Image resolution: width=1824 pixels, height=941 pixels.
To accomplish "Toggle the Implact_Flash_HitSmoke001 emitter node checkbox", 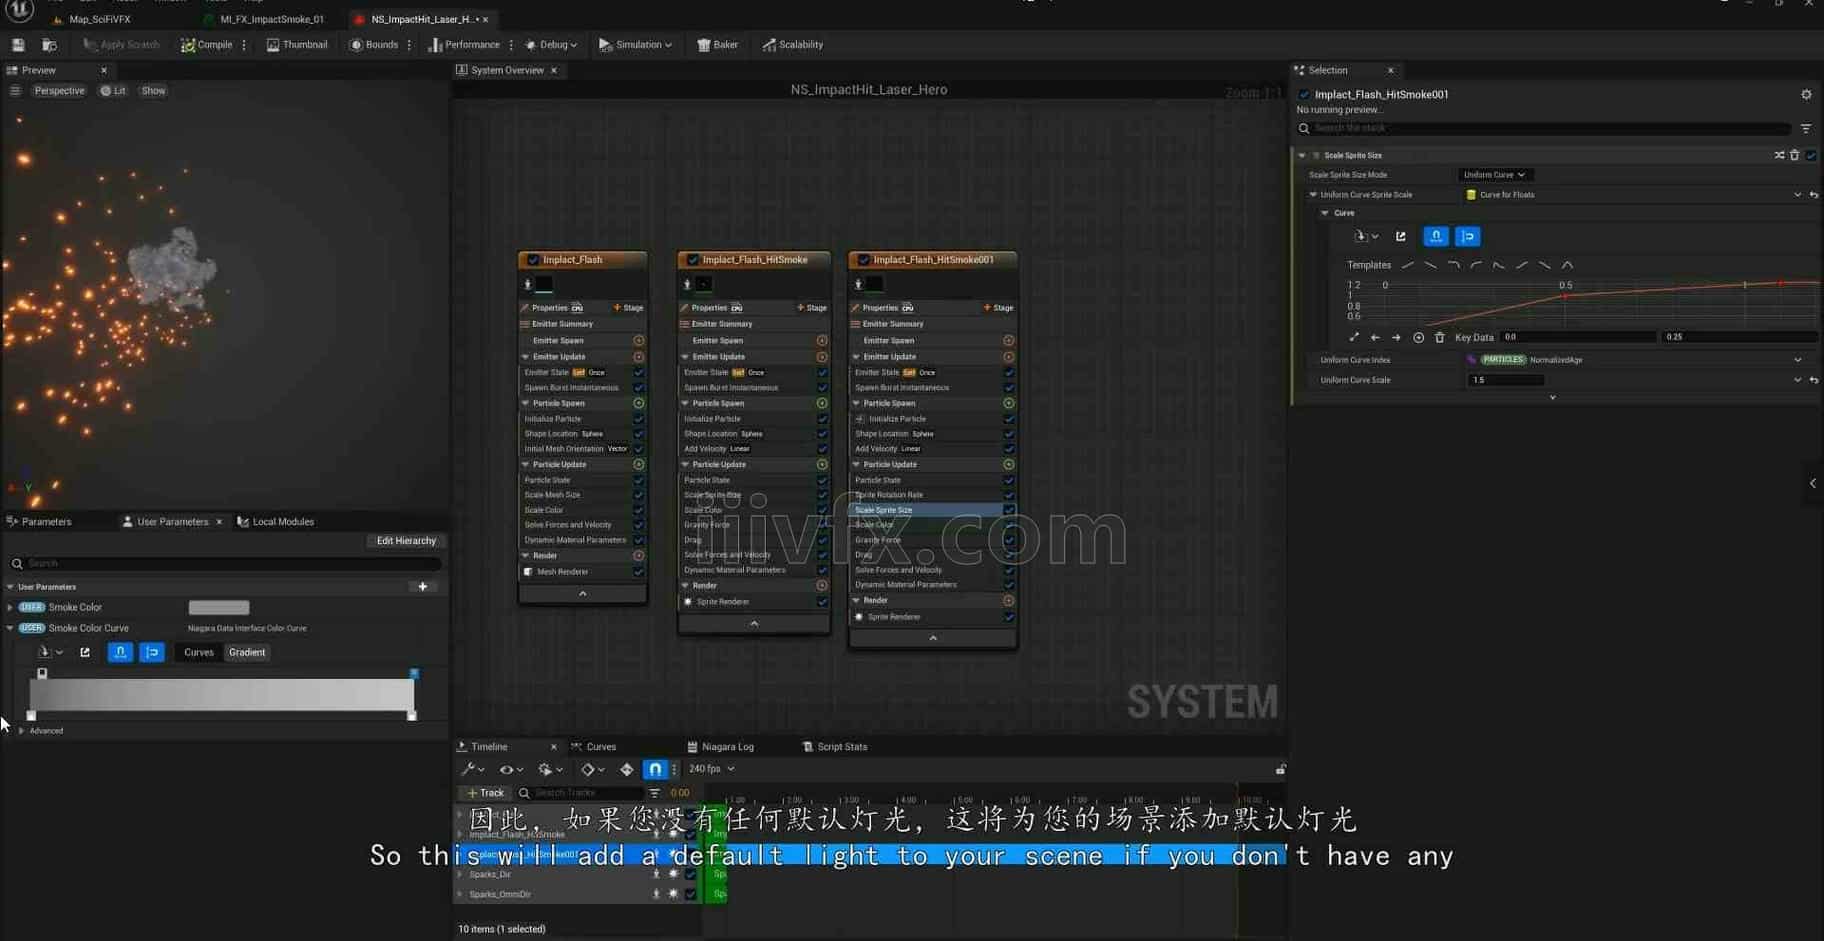I will click(x=863, y=259).
